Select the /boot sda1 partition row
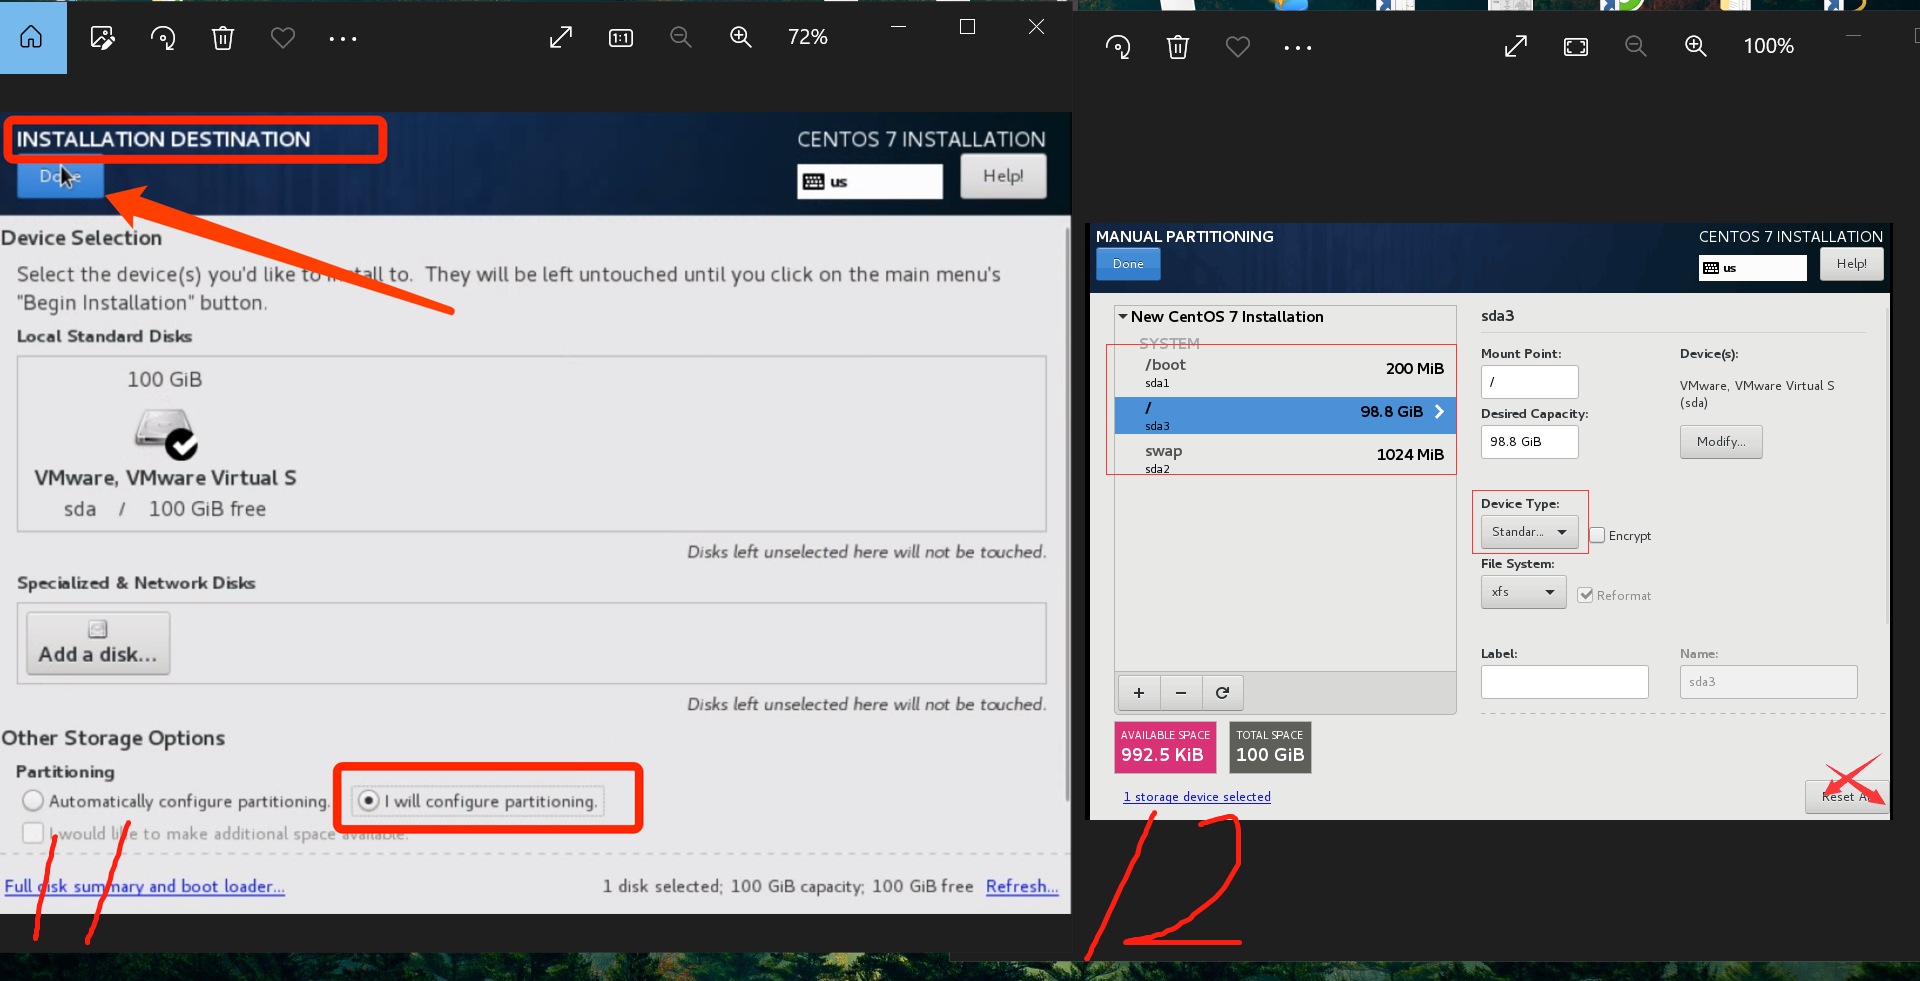 1285,372
